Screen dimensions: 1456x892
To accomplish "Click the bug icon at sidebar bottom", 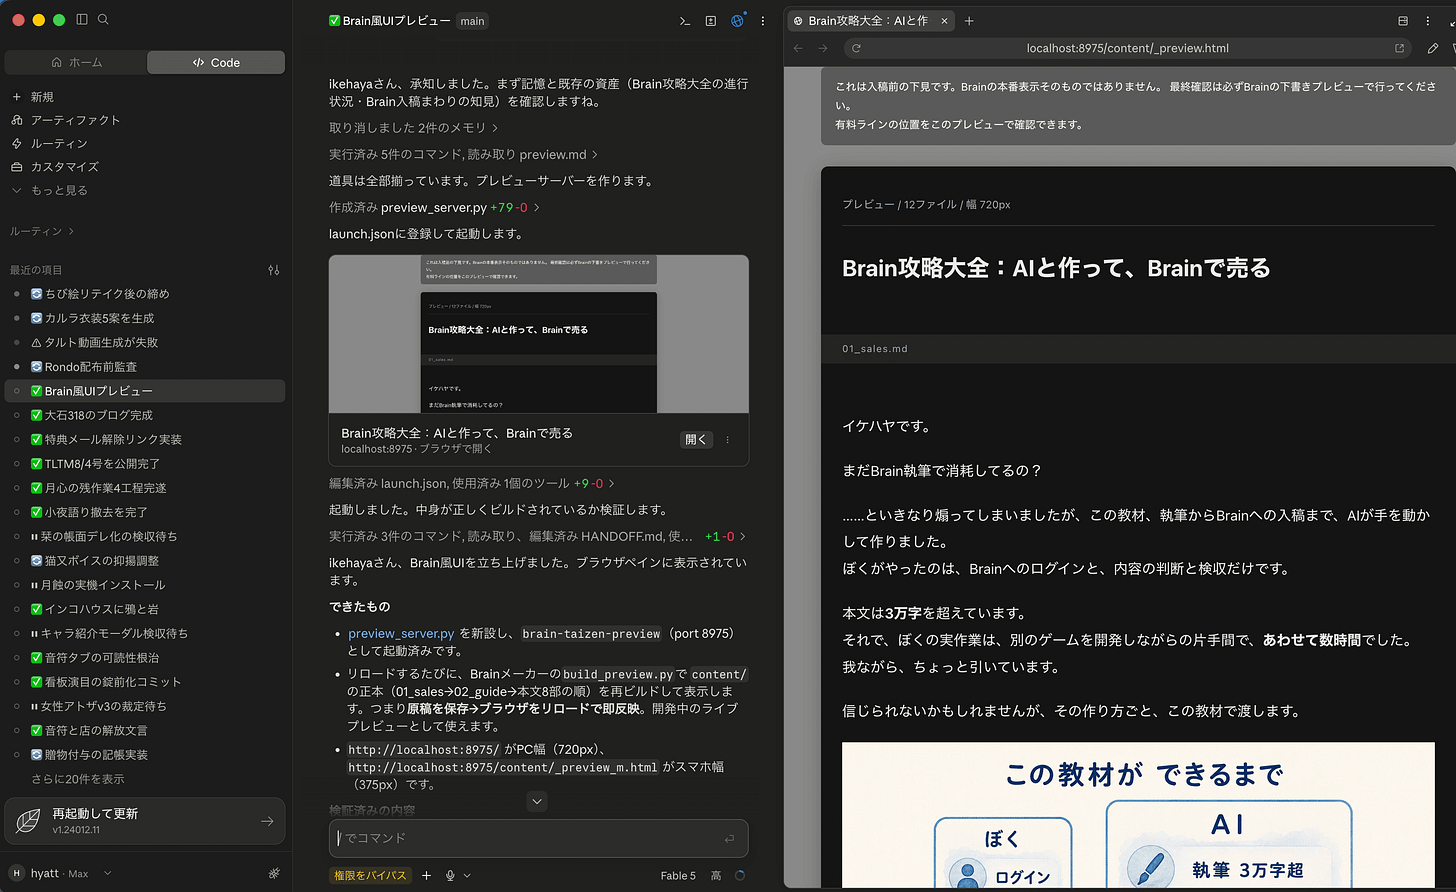I will pos(274,873).
